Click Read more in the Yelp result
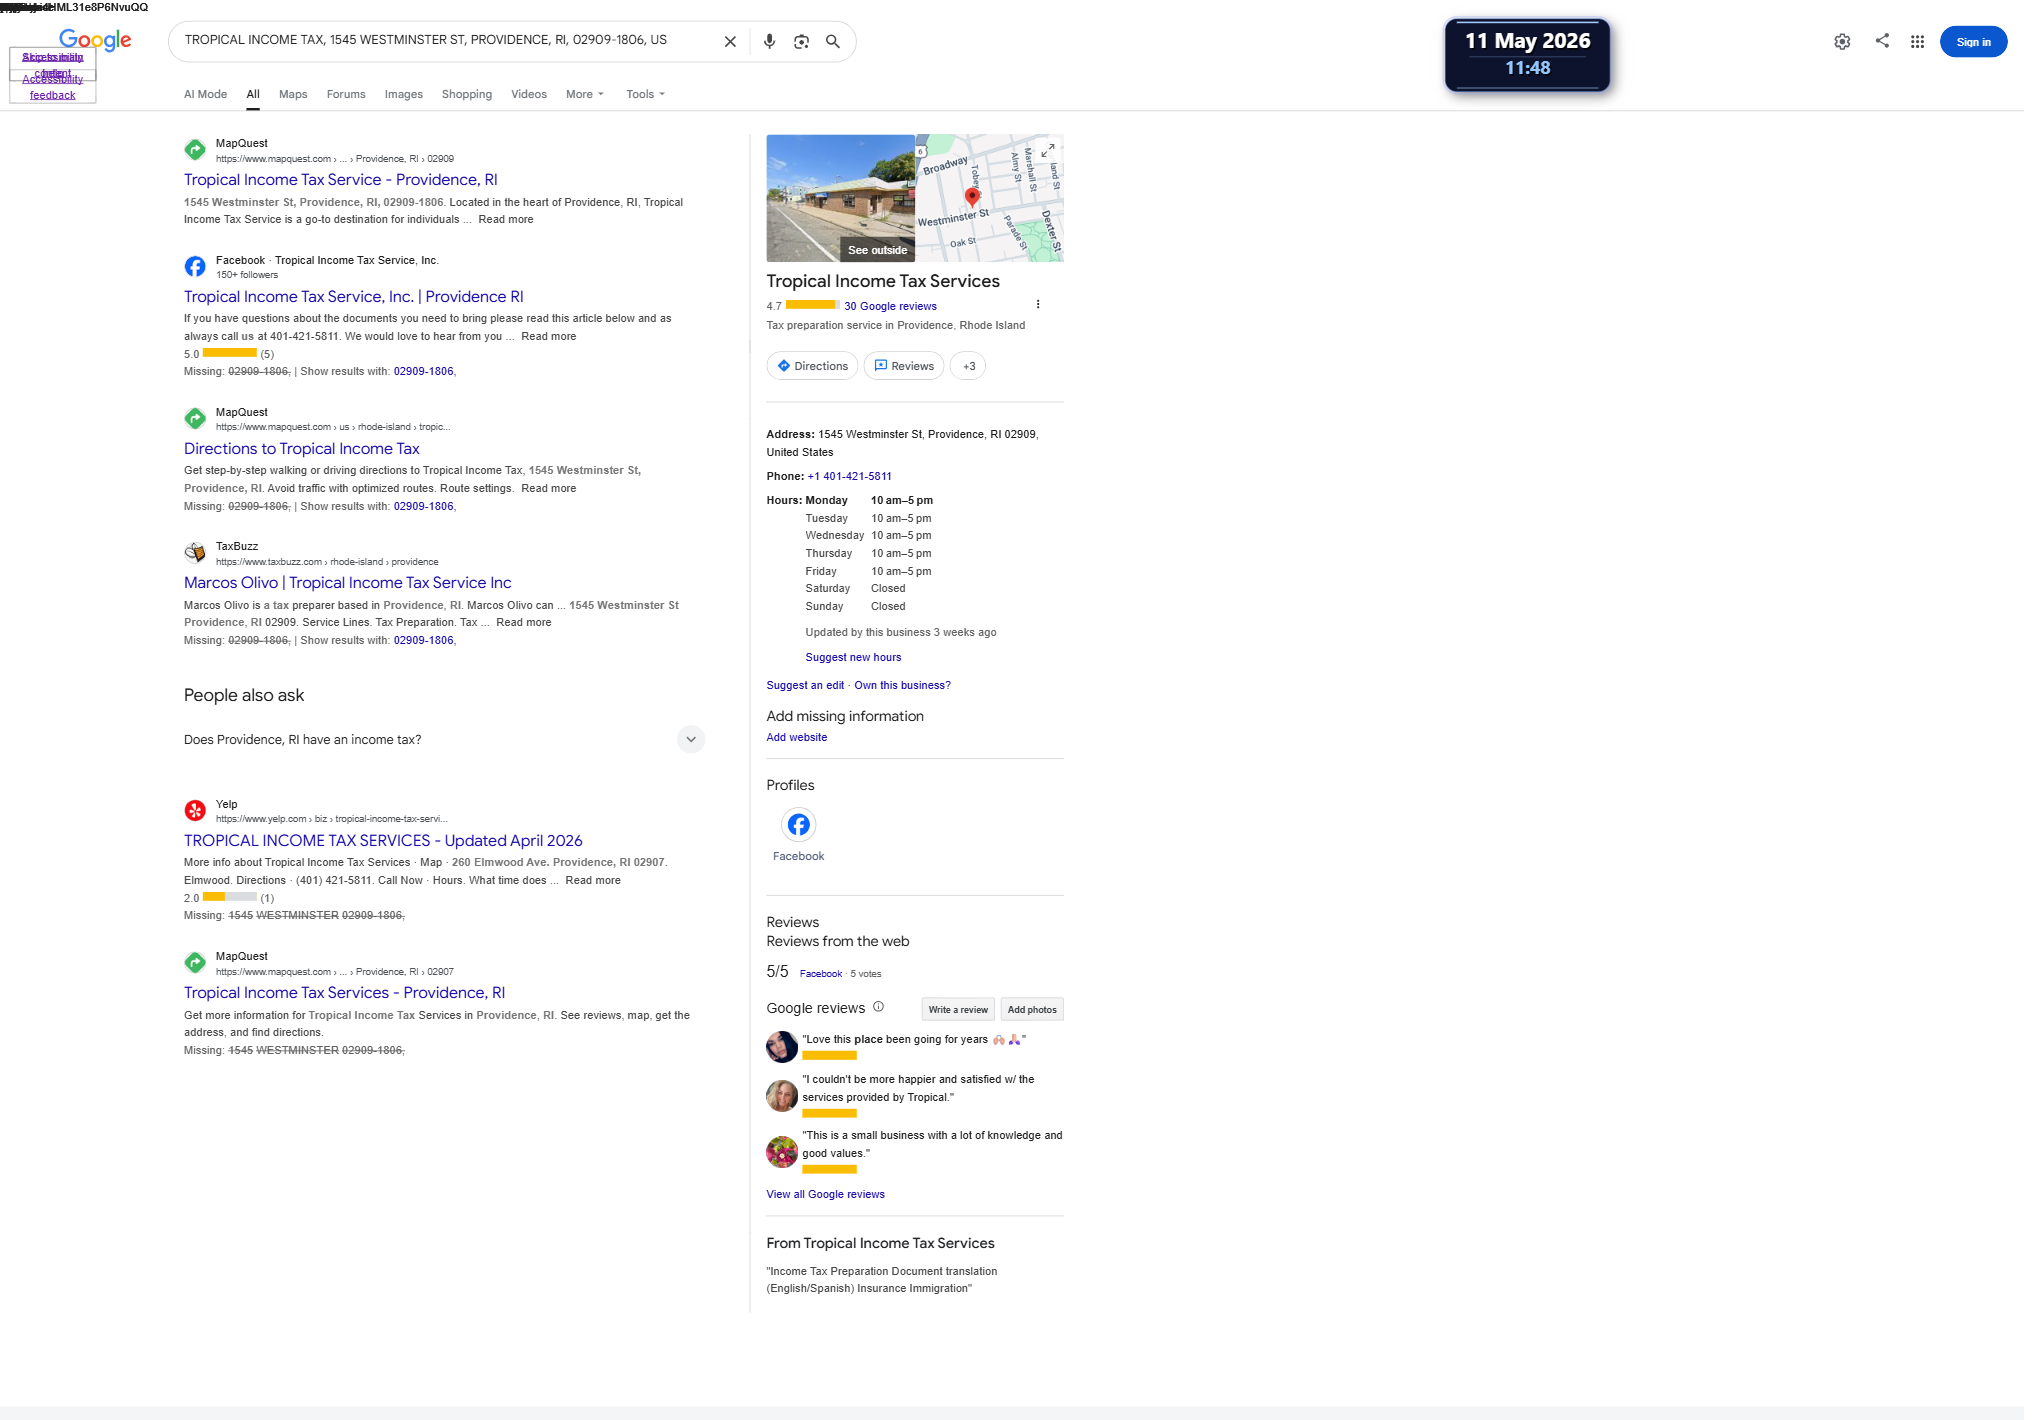Image resolution: width=2036 pixels, height=1420 pixels. coord(593,880)
